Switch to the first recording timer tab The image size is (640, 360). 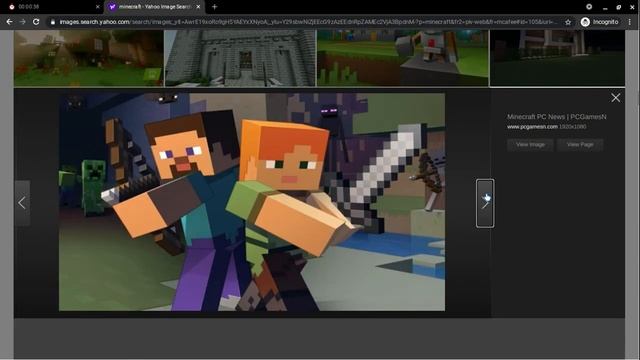53,7
